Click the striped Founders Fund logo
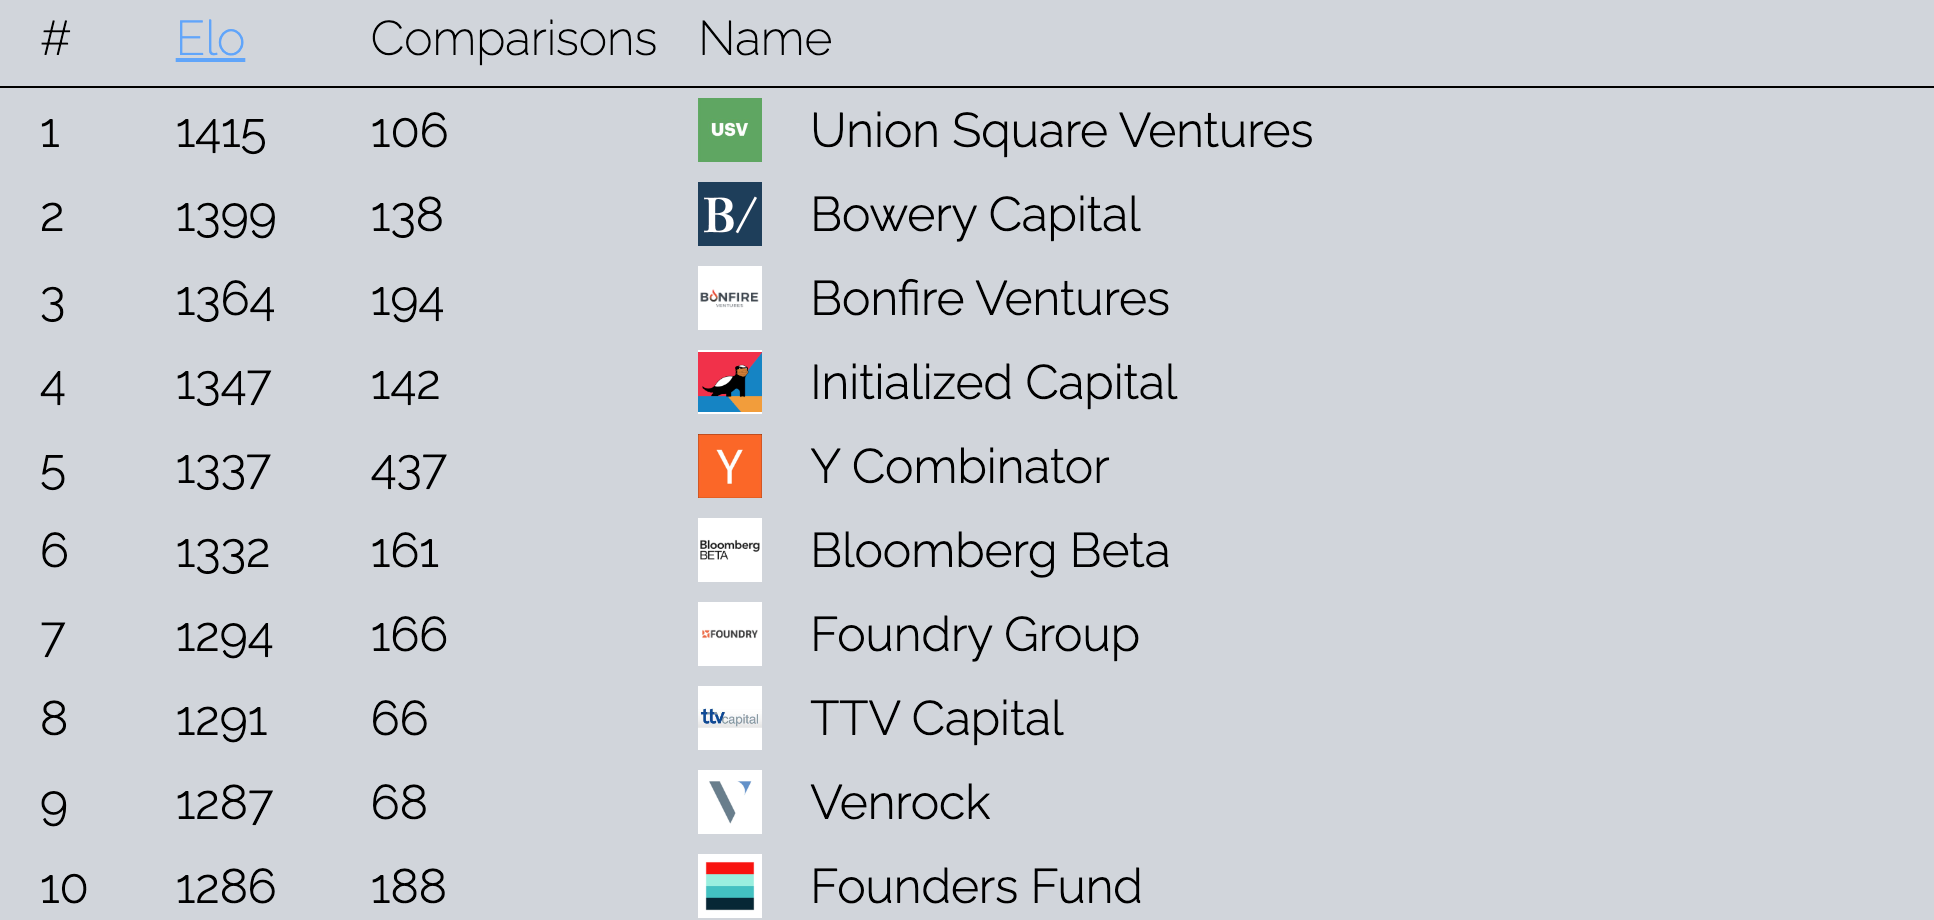 729,884
